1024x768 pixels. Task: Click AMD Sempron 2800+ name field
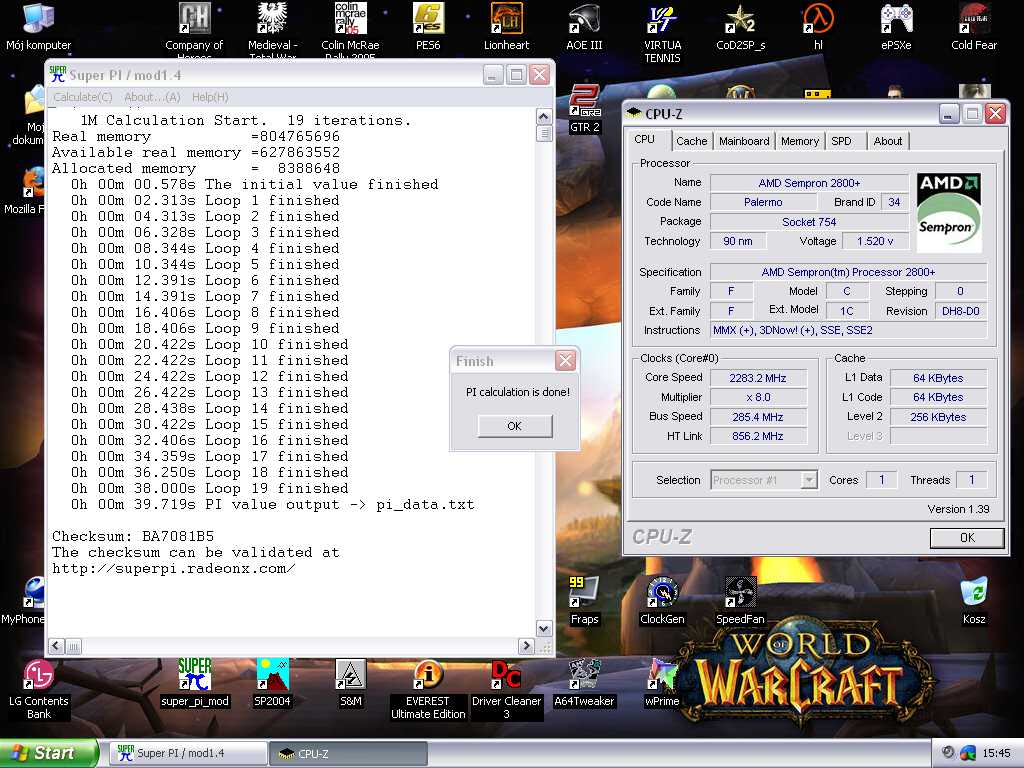coord(809,184)
